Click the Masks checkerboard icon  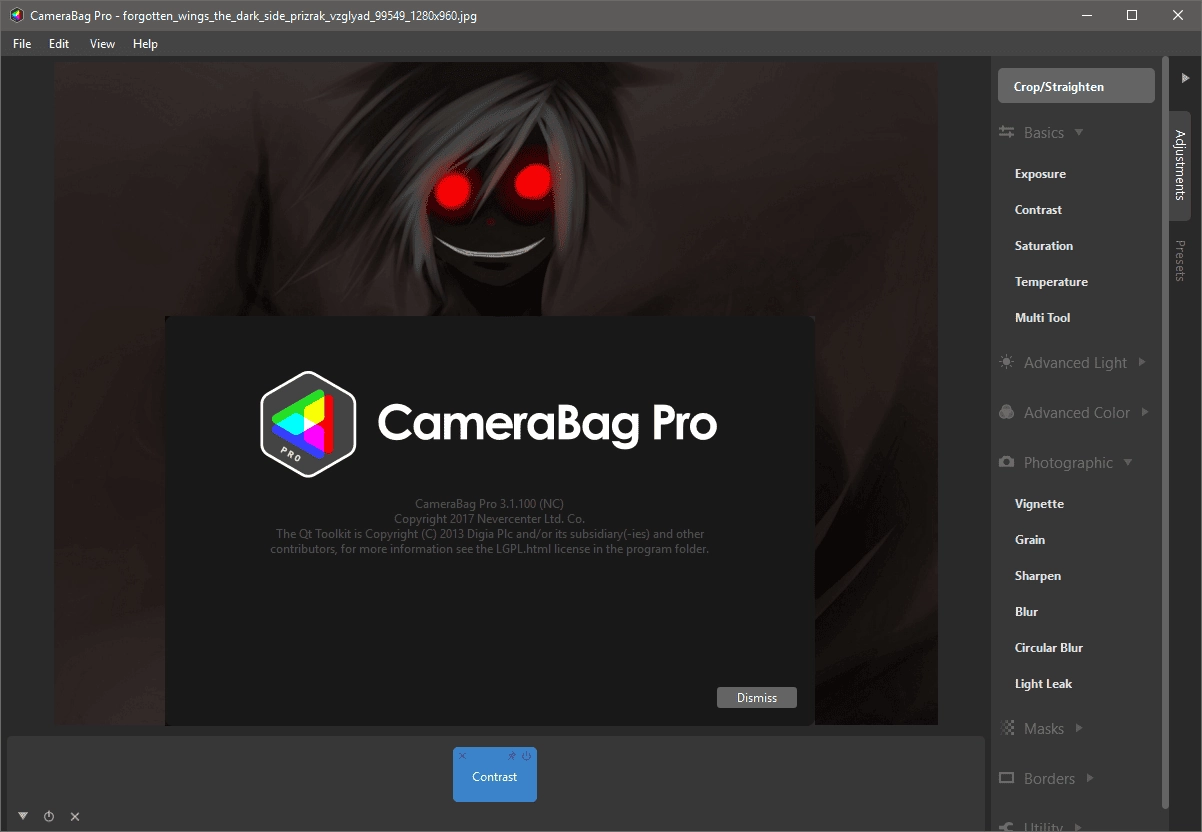click(x=1007, y=728)
